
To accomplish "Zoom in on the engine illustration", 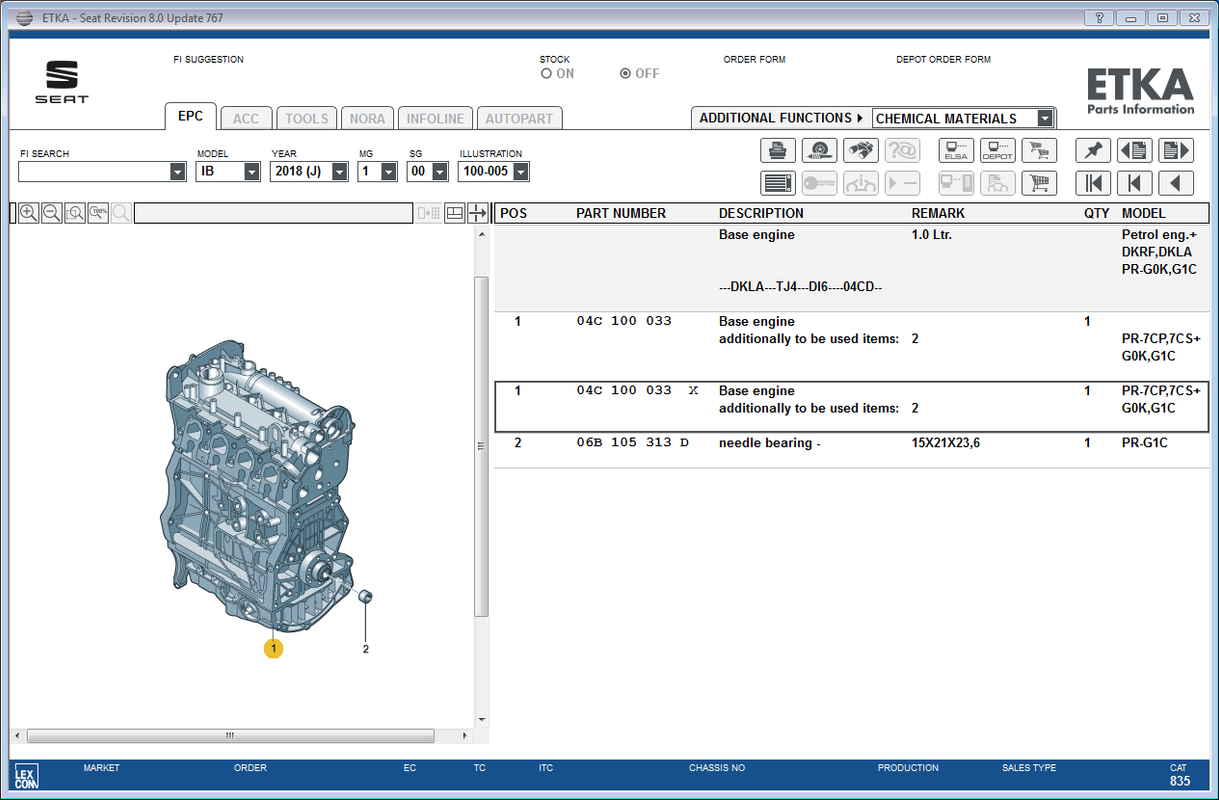I will (28, 212).
